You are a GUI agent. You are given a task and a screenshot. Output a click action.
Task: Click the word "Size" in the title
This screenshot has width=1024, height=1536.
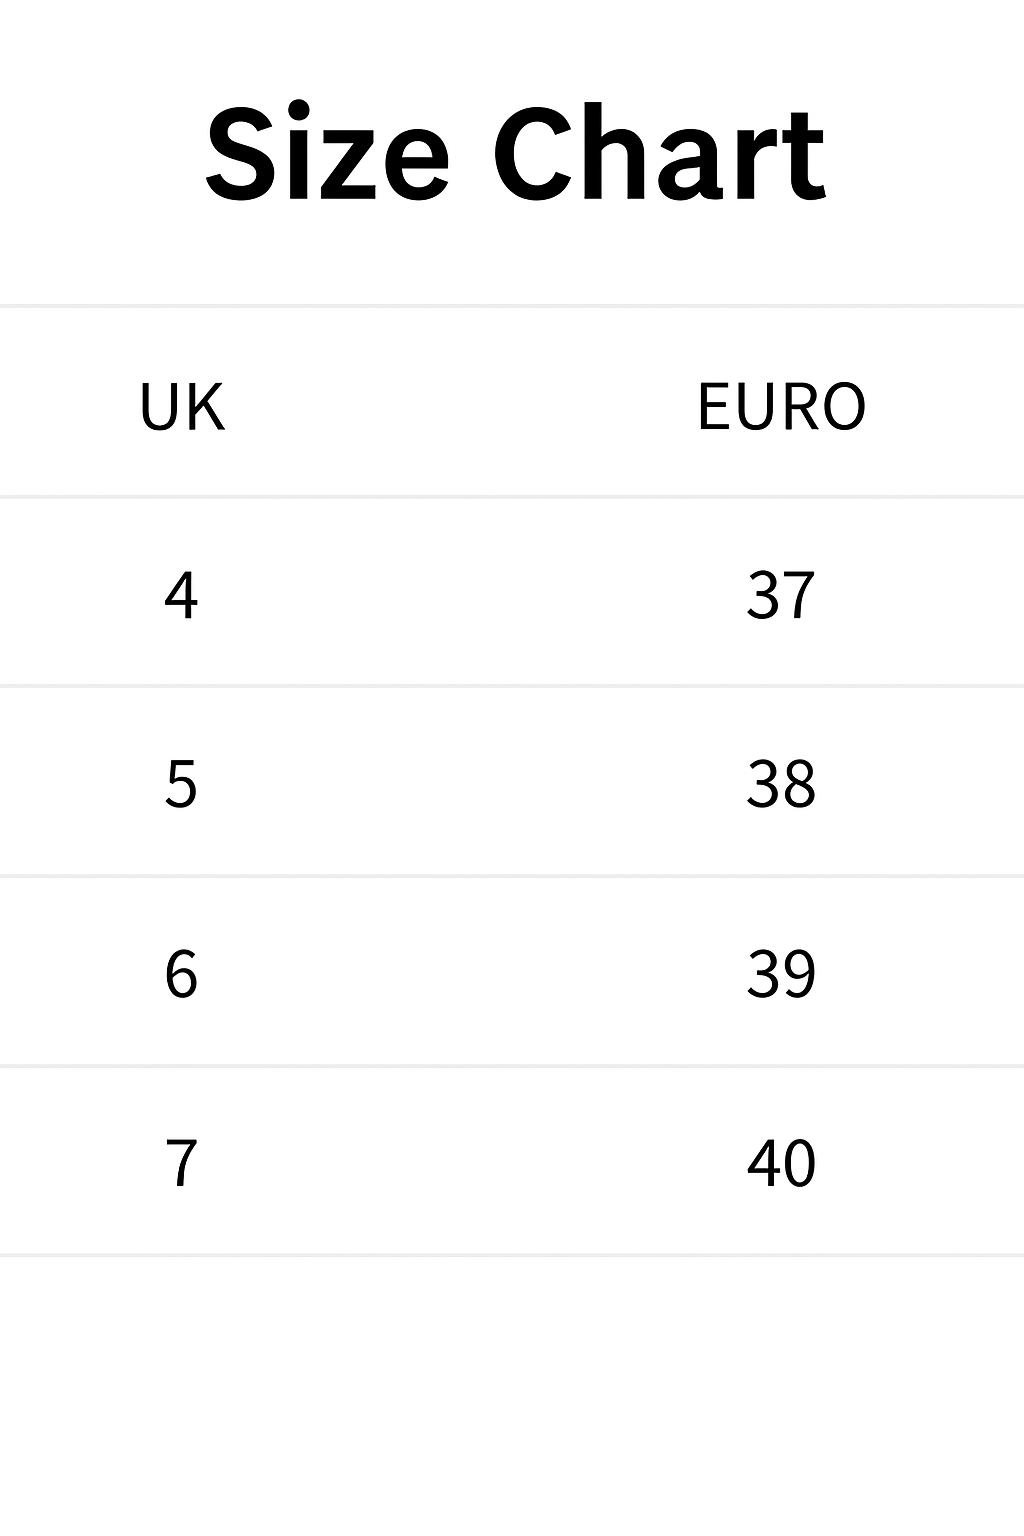pos(326,155)
